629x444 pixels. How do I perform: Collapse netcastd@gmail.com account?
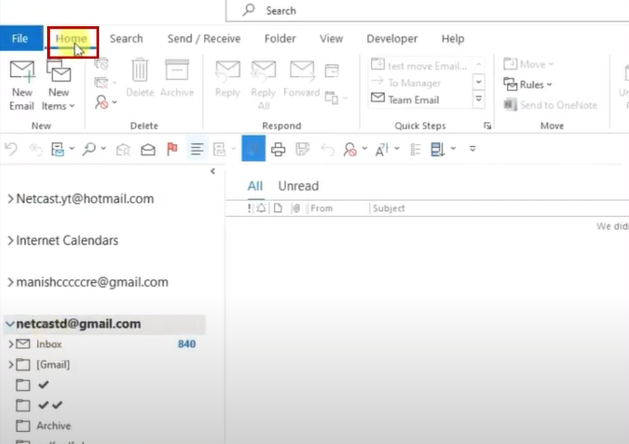click(x=10, y=324)
